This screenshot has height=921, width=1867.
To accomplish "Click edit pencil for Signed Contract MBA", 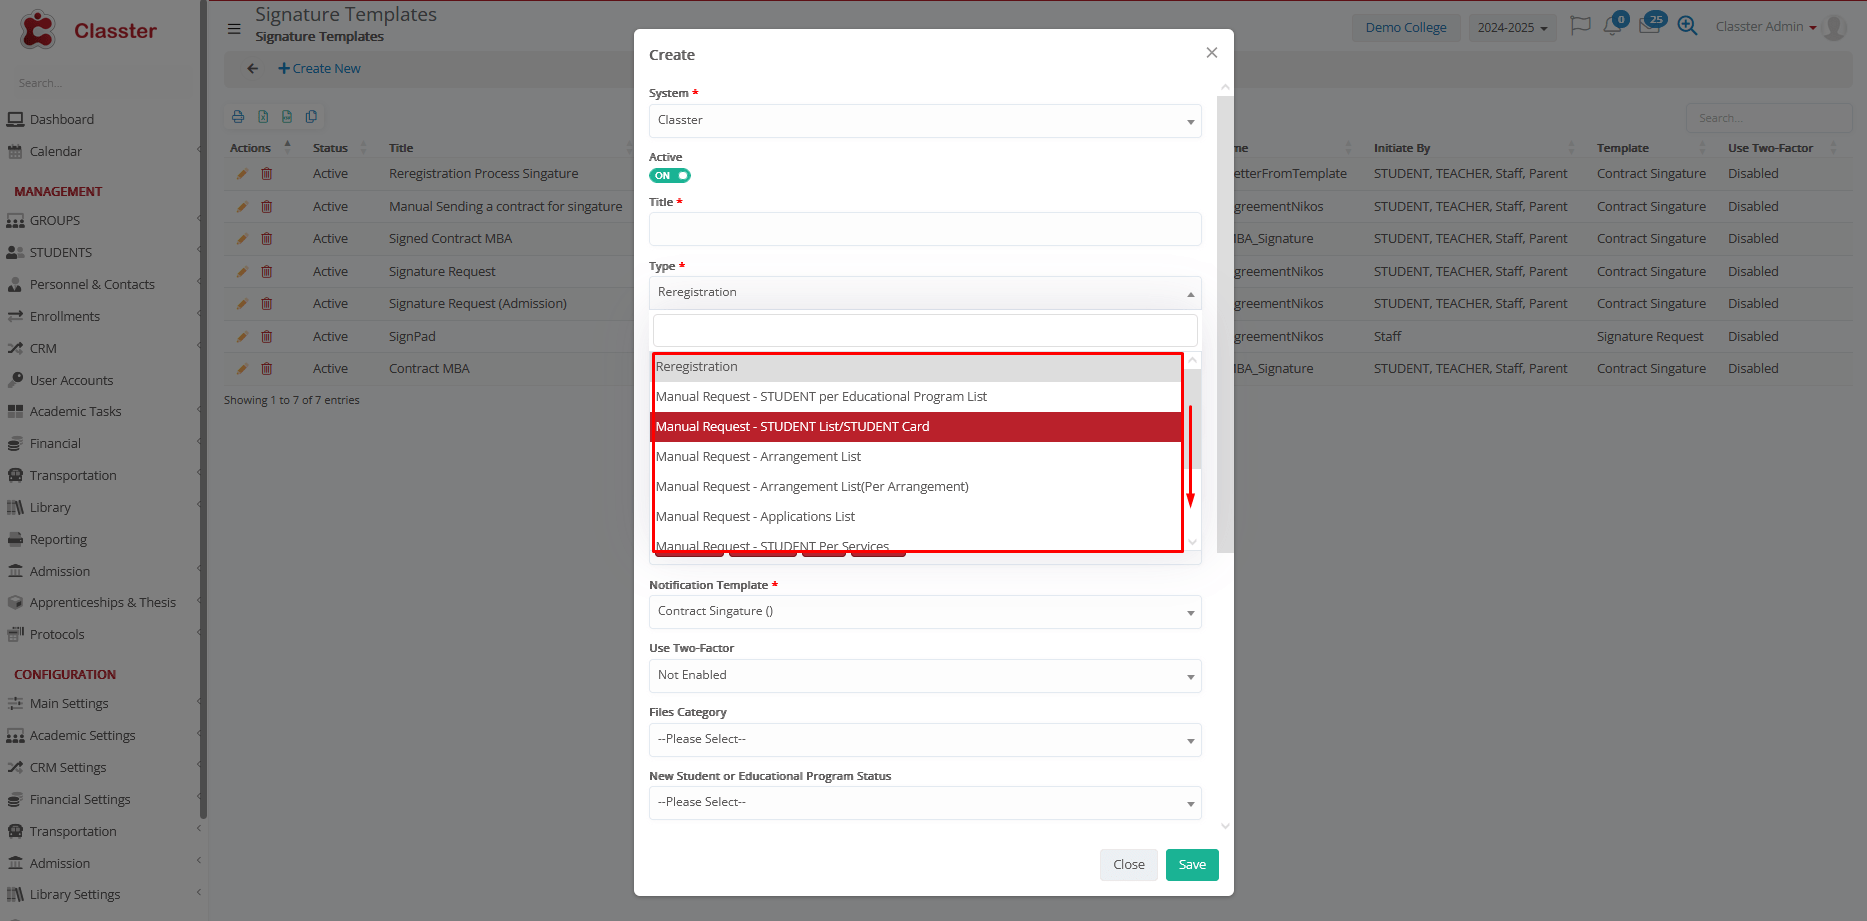I will [x=242, y=239].
